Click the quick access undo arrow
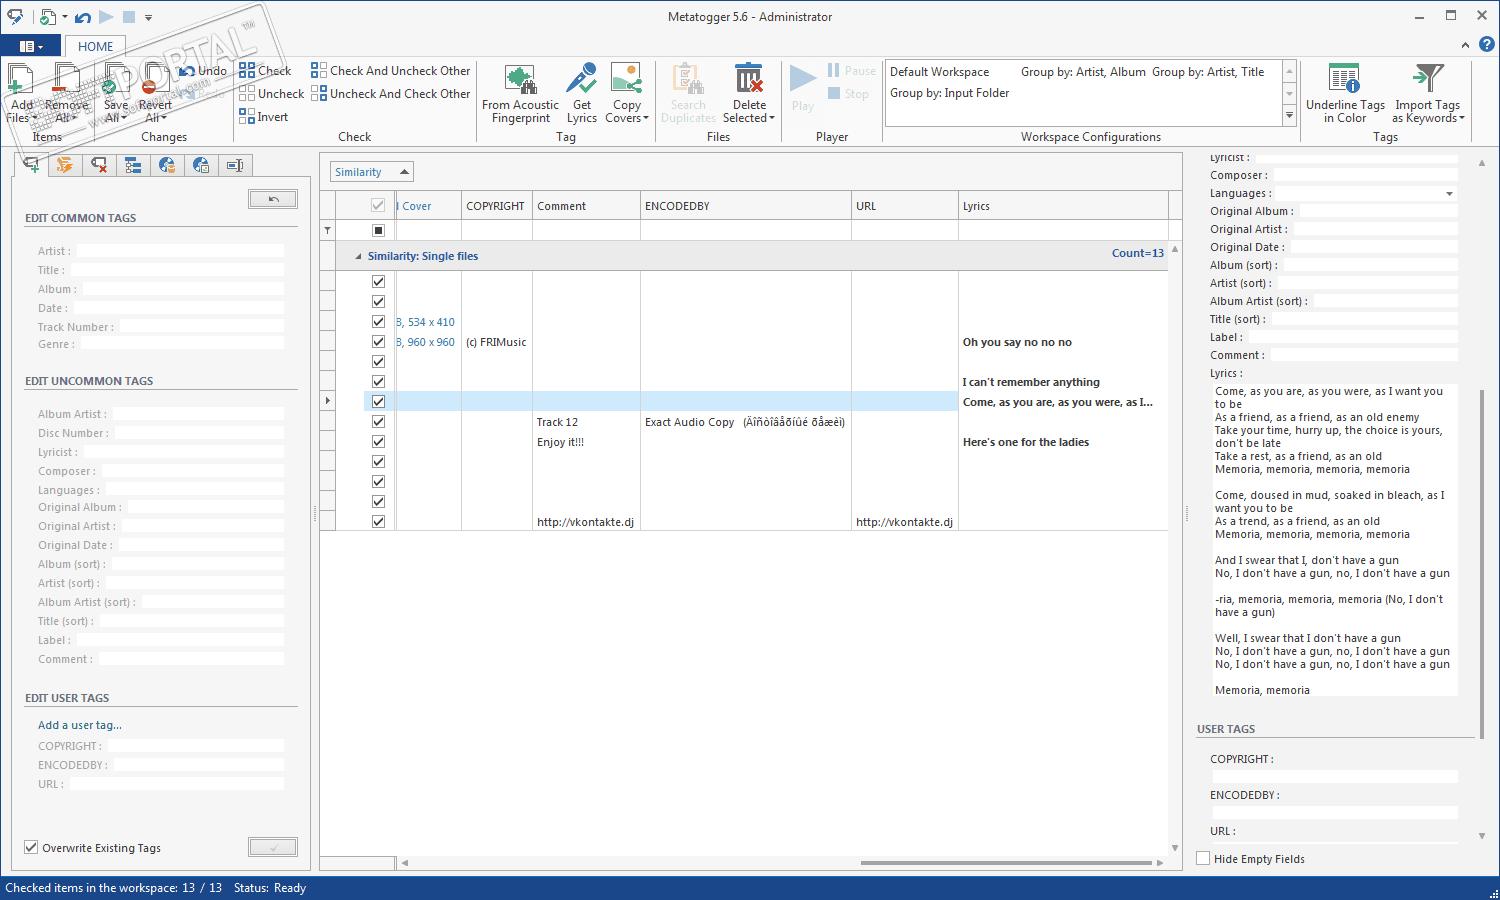1500x900 pixels. [x=83, y=17]
